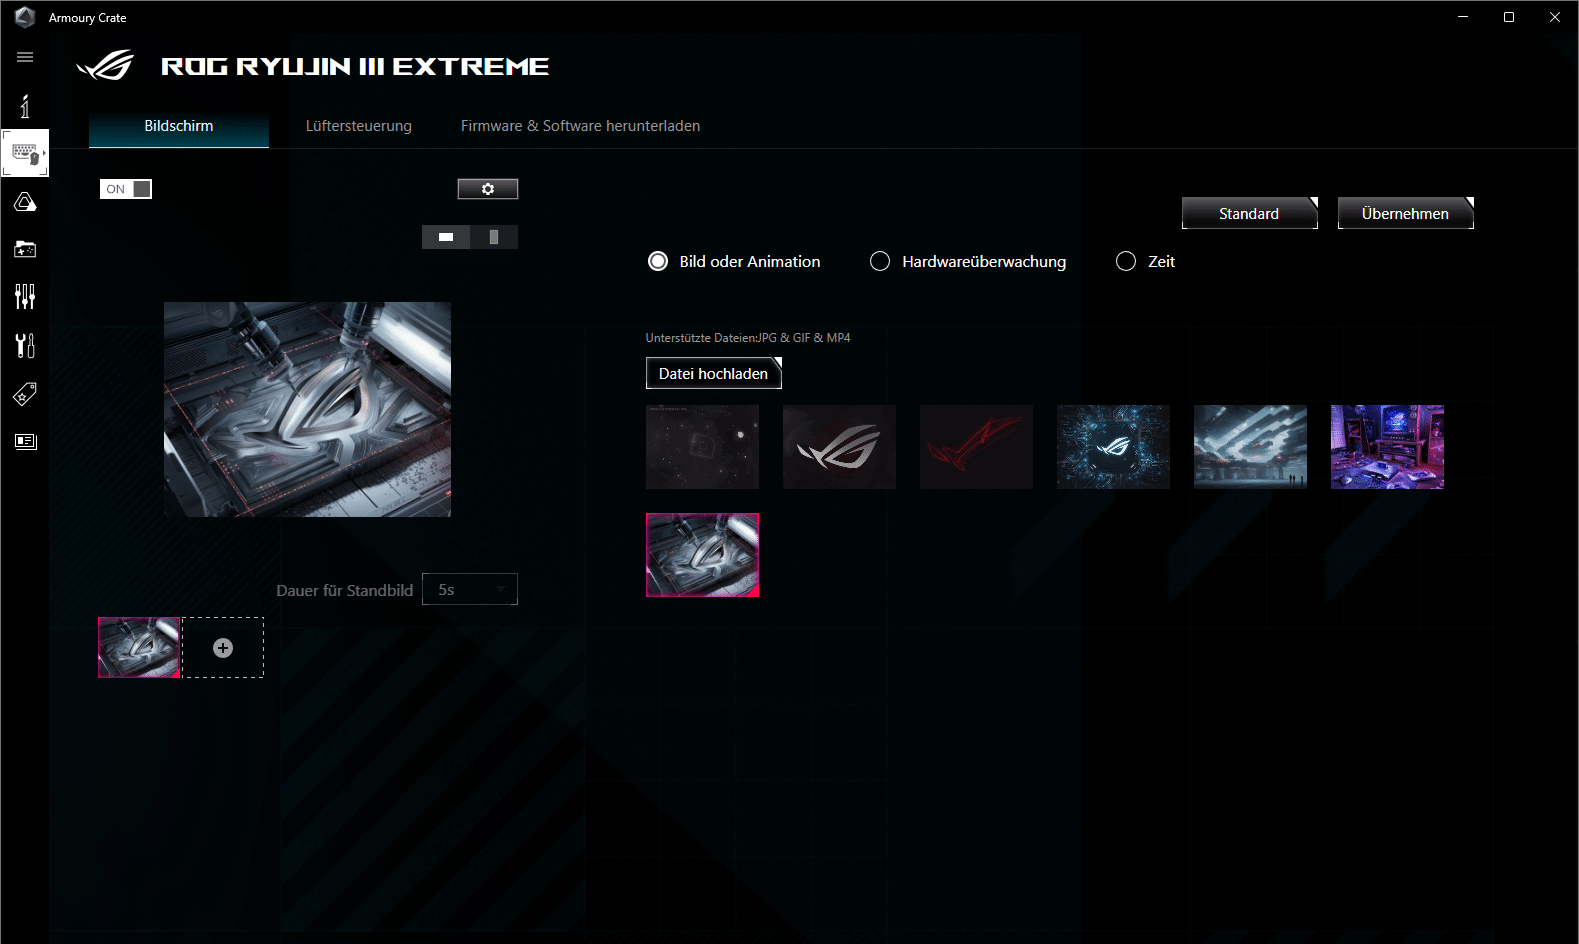Open the hamburger menu in sidebar

click(x=25, y=57)
